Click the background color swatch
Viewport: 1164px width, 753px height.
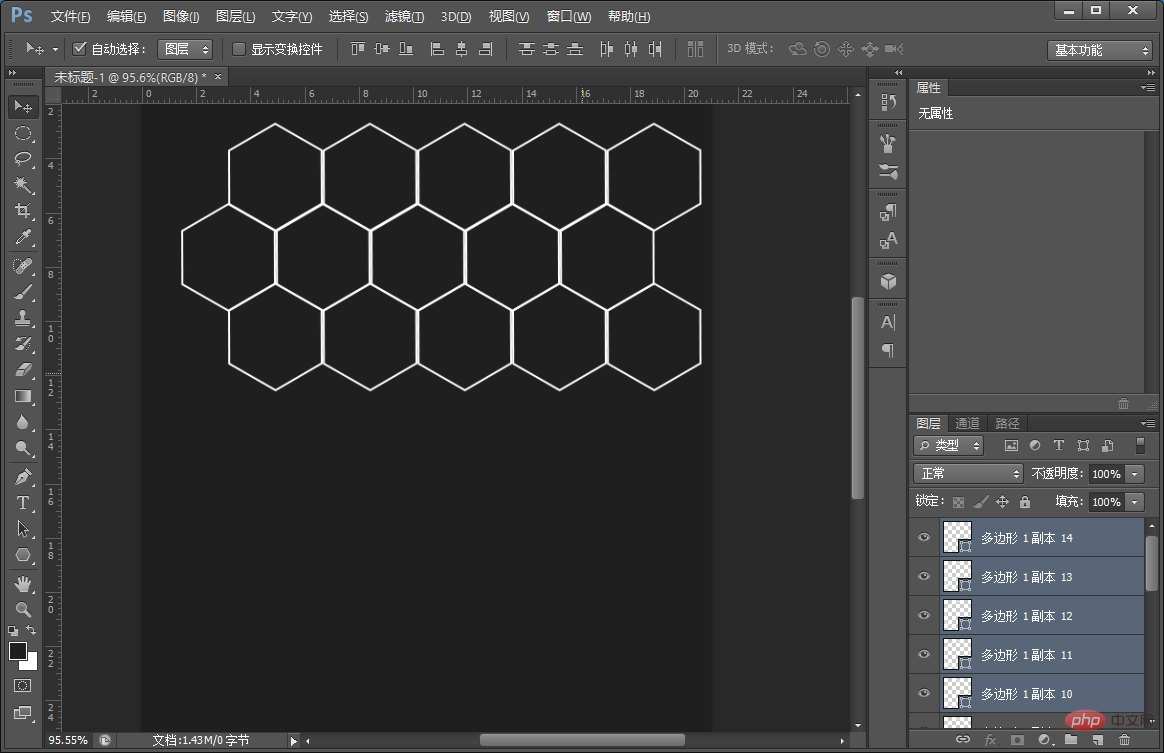tap(31, 663)
